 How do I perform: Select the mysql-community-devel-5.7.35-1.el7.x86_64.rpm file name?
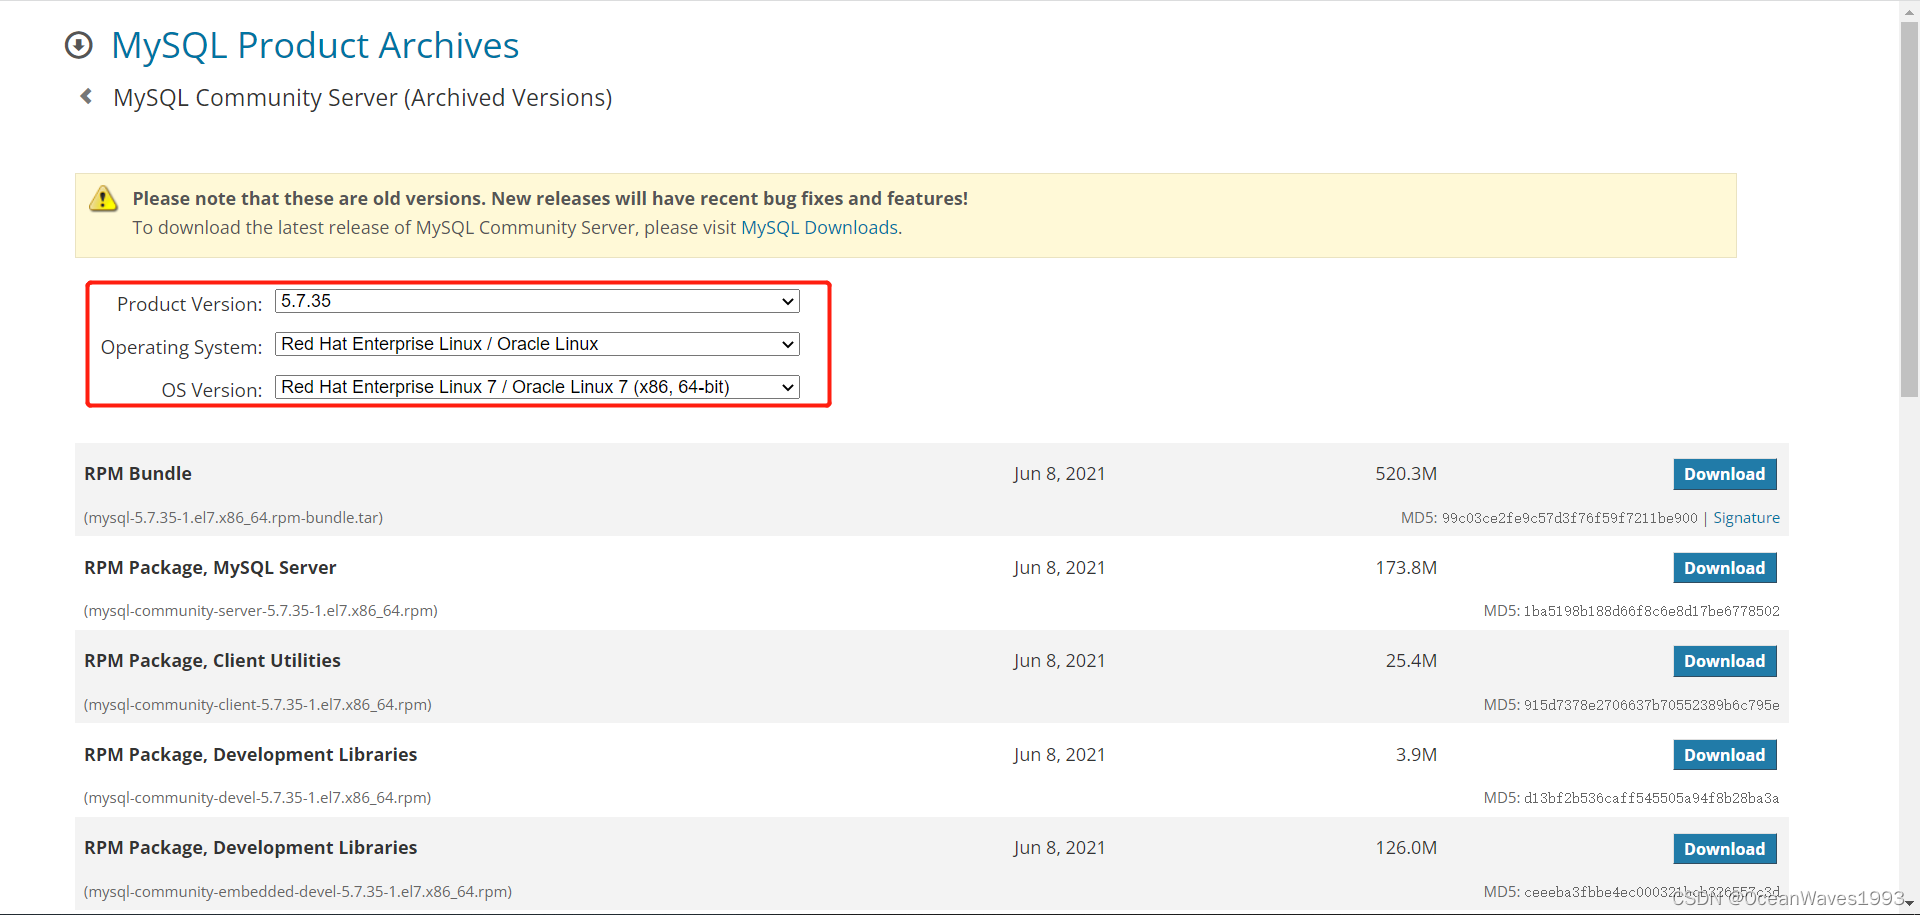click(x=258, y=798)
